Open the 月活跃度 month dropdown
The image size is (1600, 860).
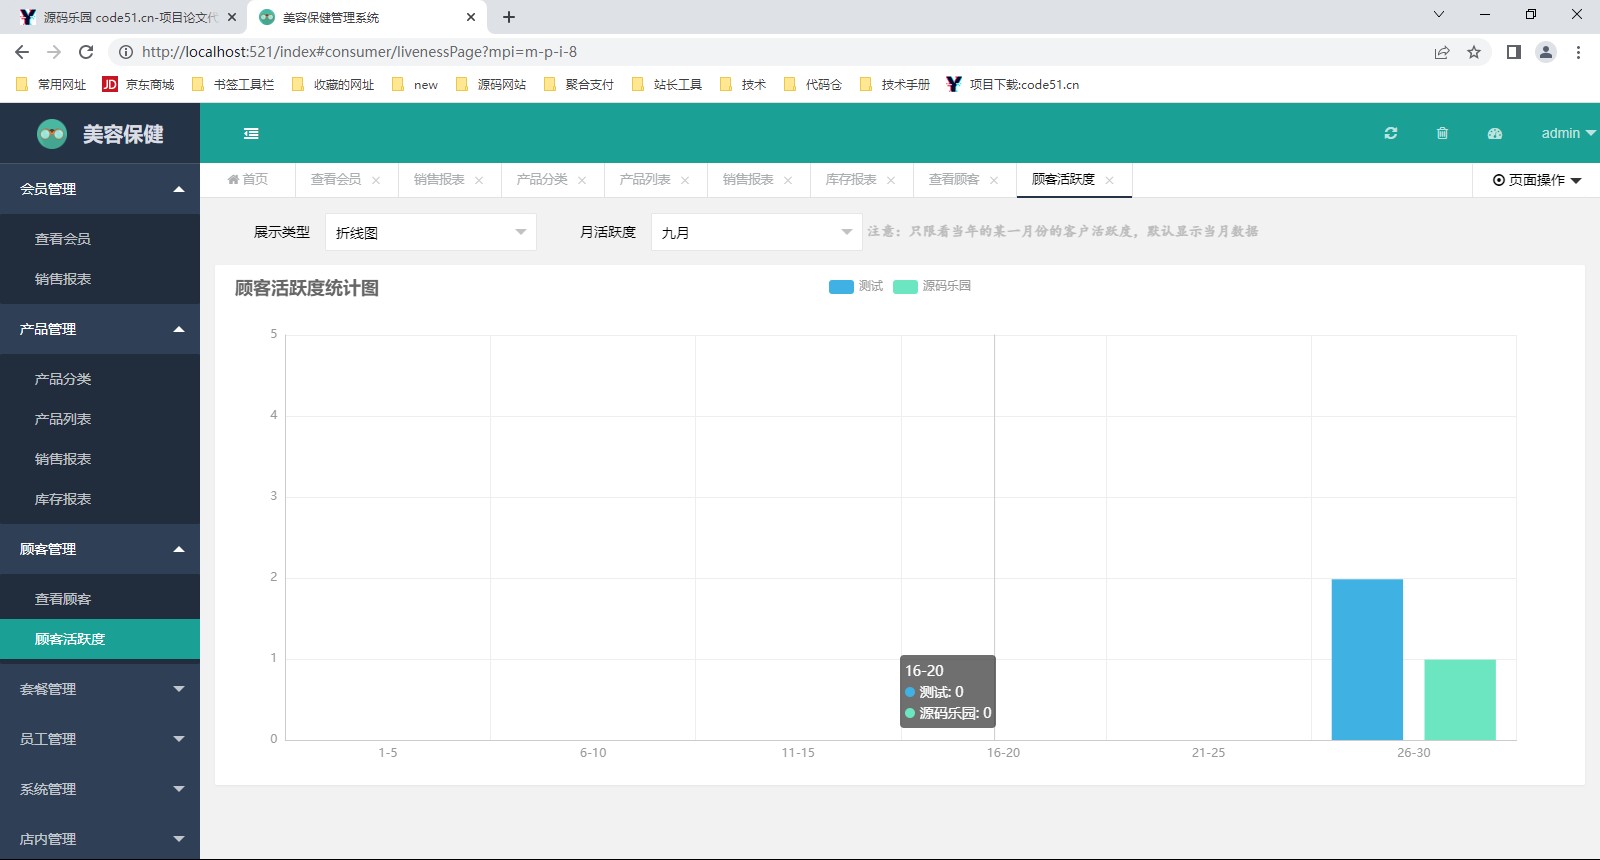coord(756,232)
